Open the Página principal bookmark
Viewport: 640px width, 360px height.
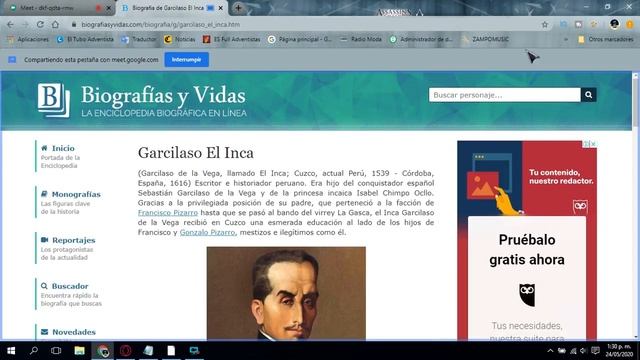[x=300, y=39]
